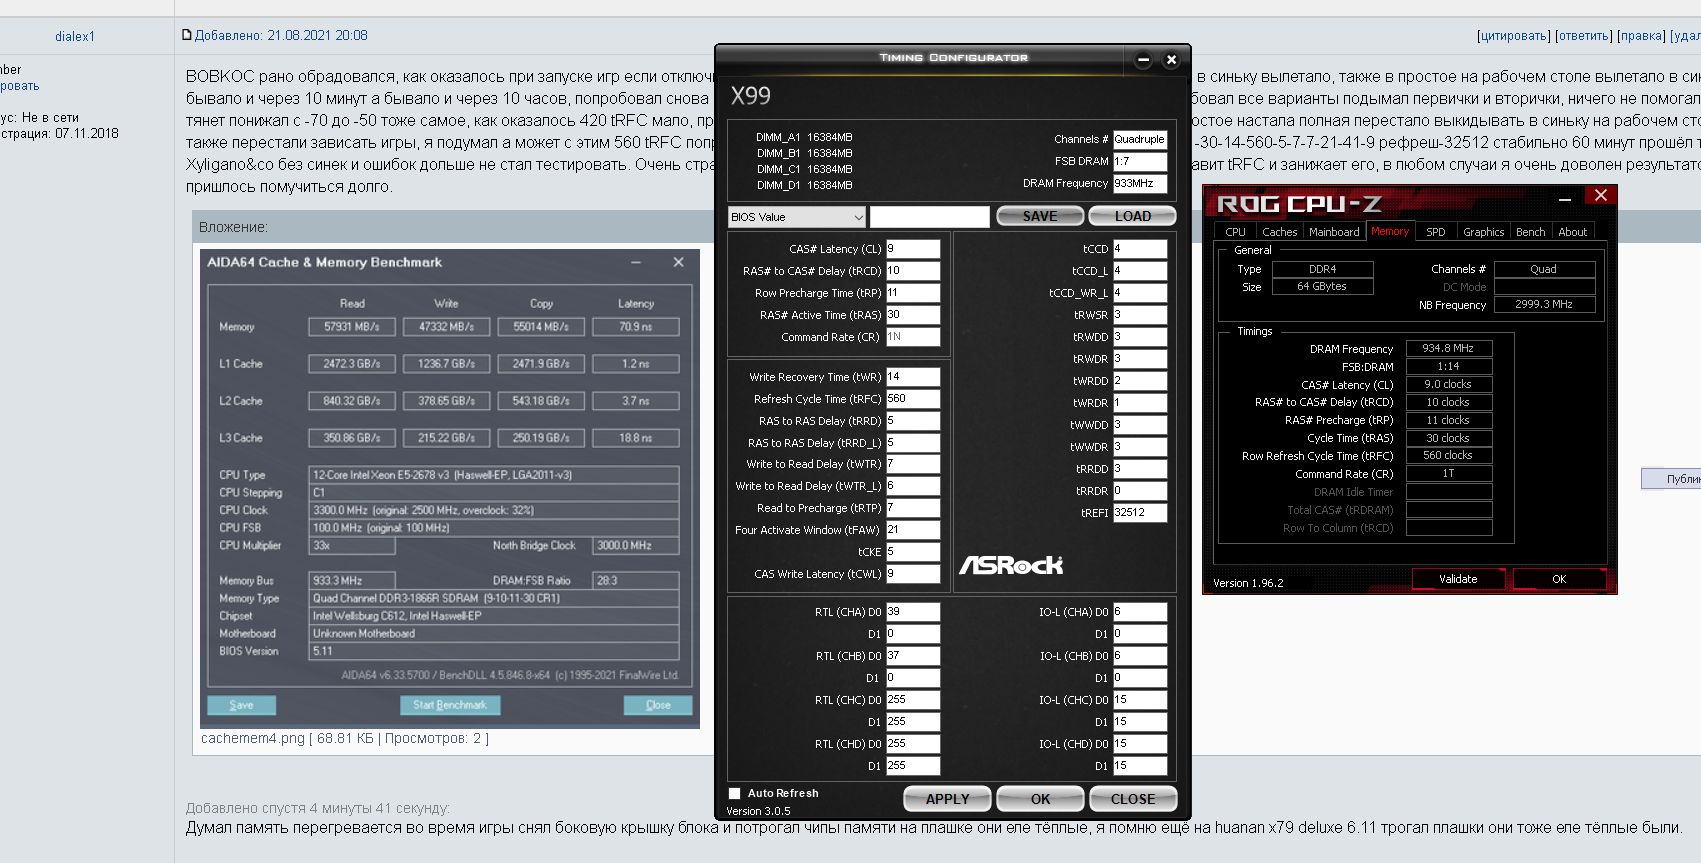Viewport: 1701px width, 863px height.
Task: Edit the Four Activate Window (tFAW) field
Action: pos(913,530)
